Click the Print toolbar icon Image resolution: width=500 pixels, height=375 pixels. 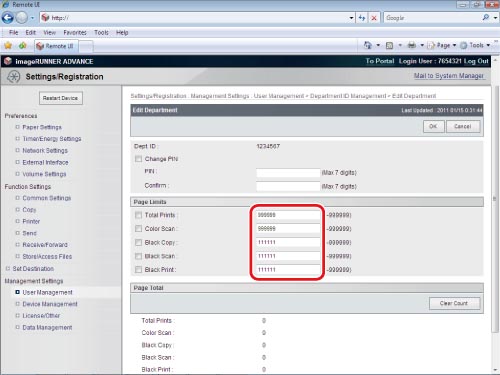[x=412, y=45]
